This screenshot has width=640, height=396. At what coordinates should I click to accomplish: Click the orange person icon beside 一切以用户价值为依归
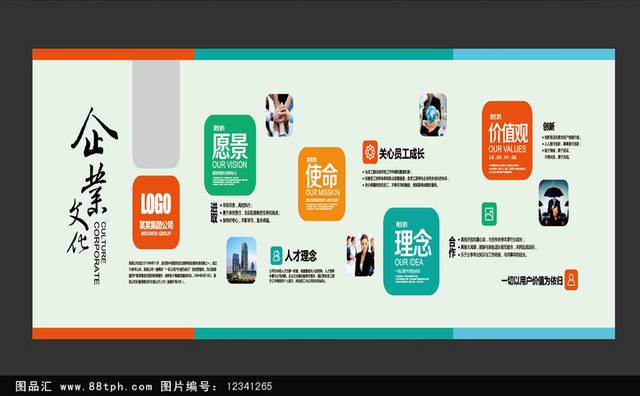point(571,280)
